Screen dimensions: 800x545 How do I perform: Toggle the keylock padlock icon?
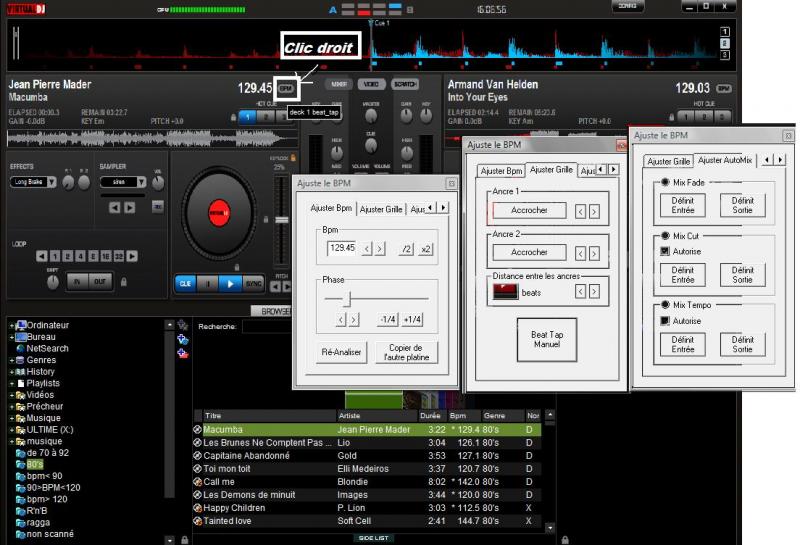pos(293,158)
